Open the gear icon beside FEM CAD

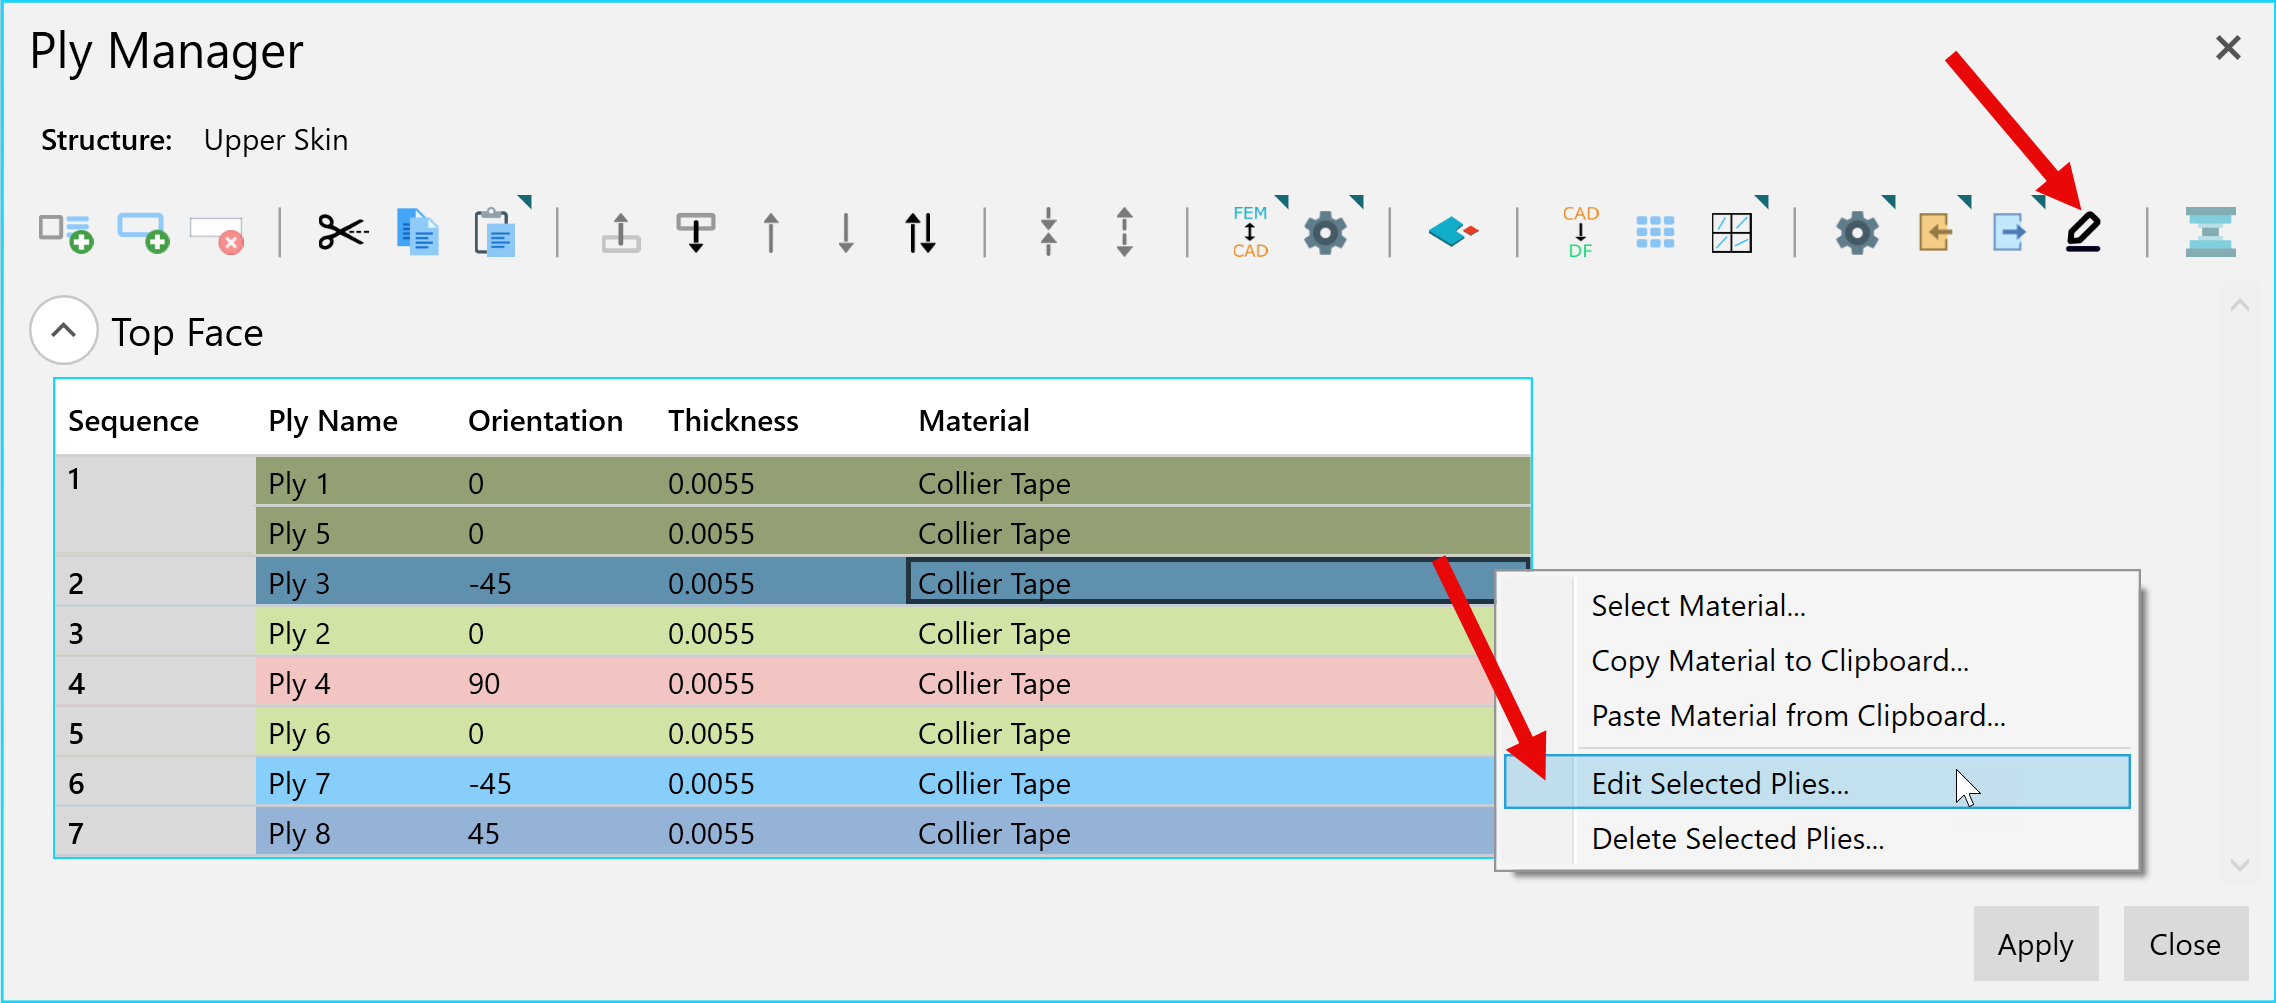(1325, 232)
